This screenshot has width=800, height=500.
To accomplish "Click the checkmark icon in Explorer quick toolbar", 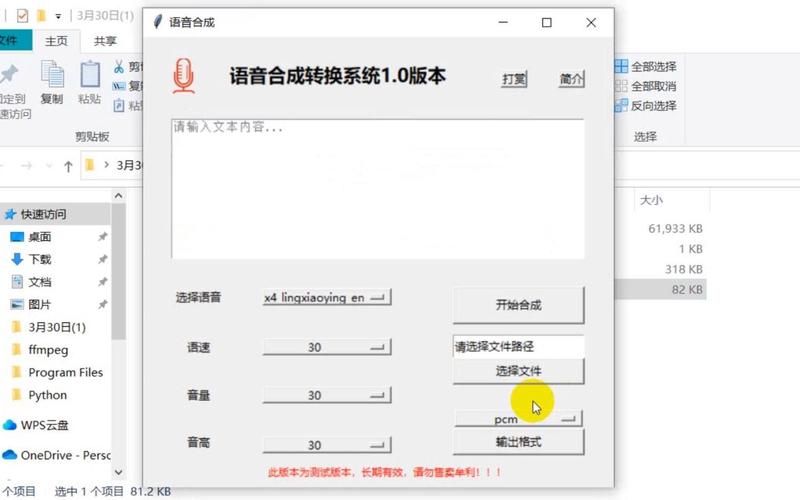I will pos(22,16).
